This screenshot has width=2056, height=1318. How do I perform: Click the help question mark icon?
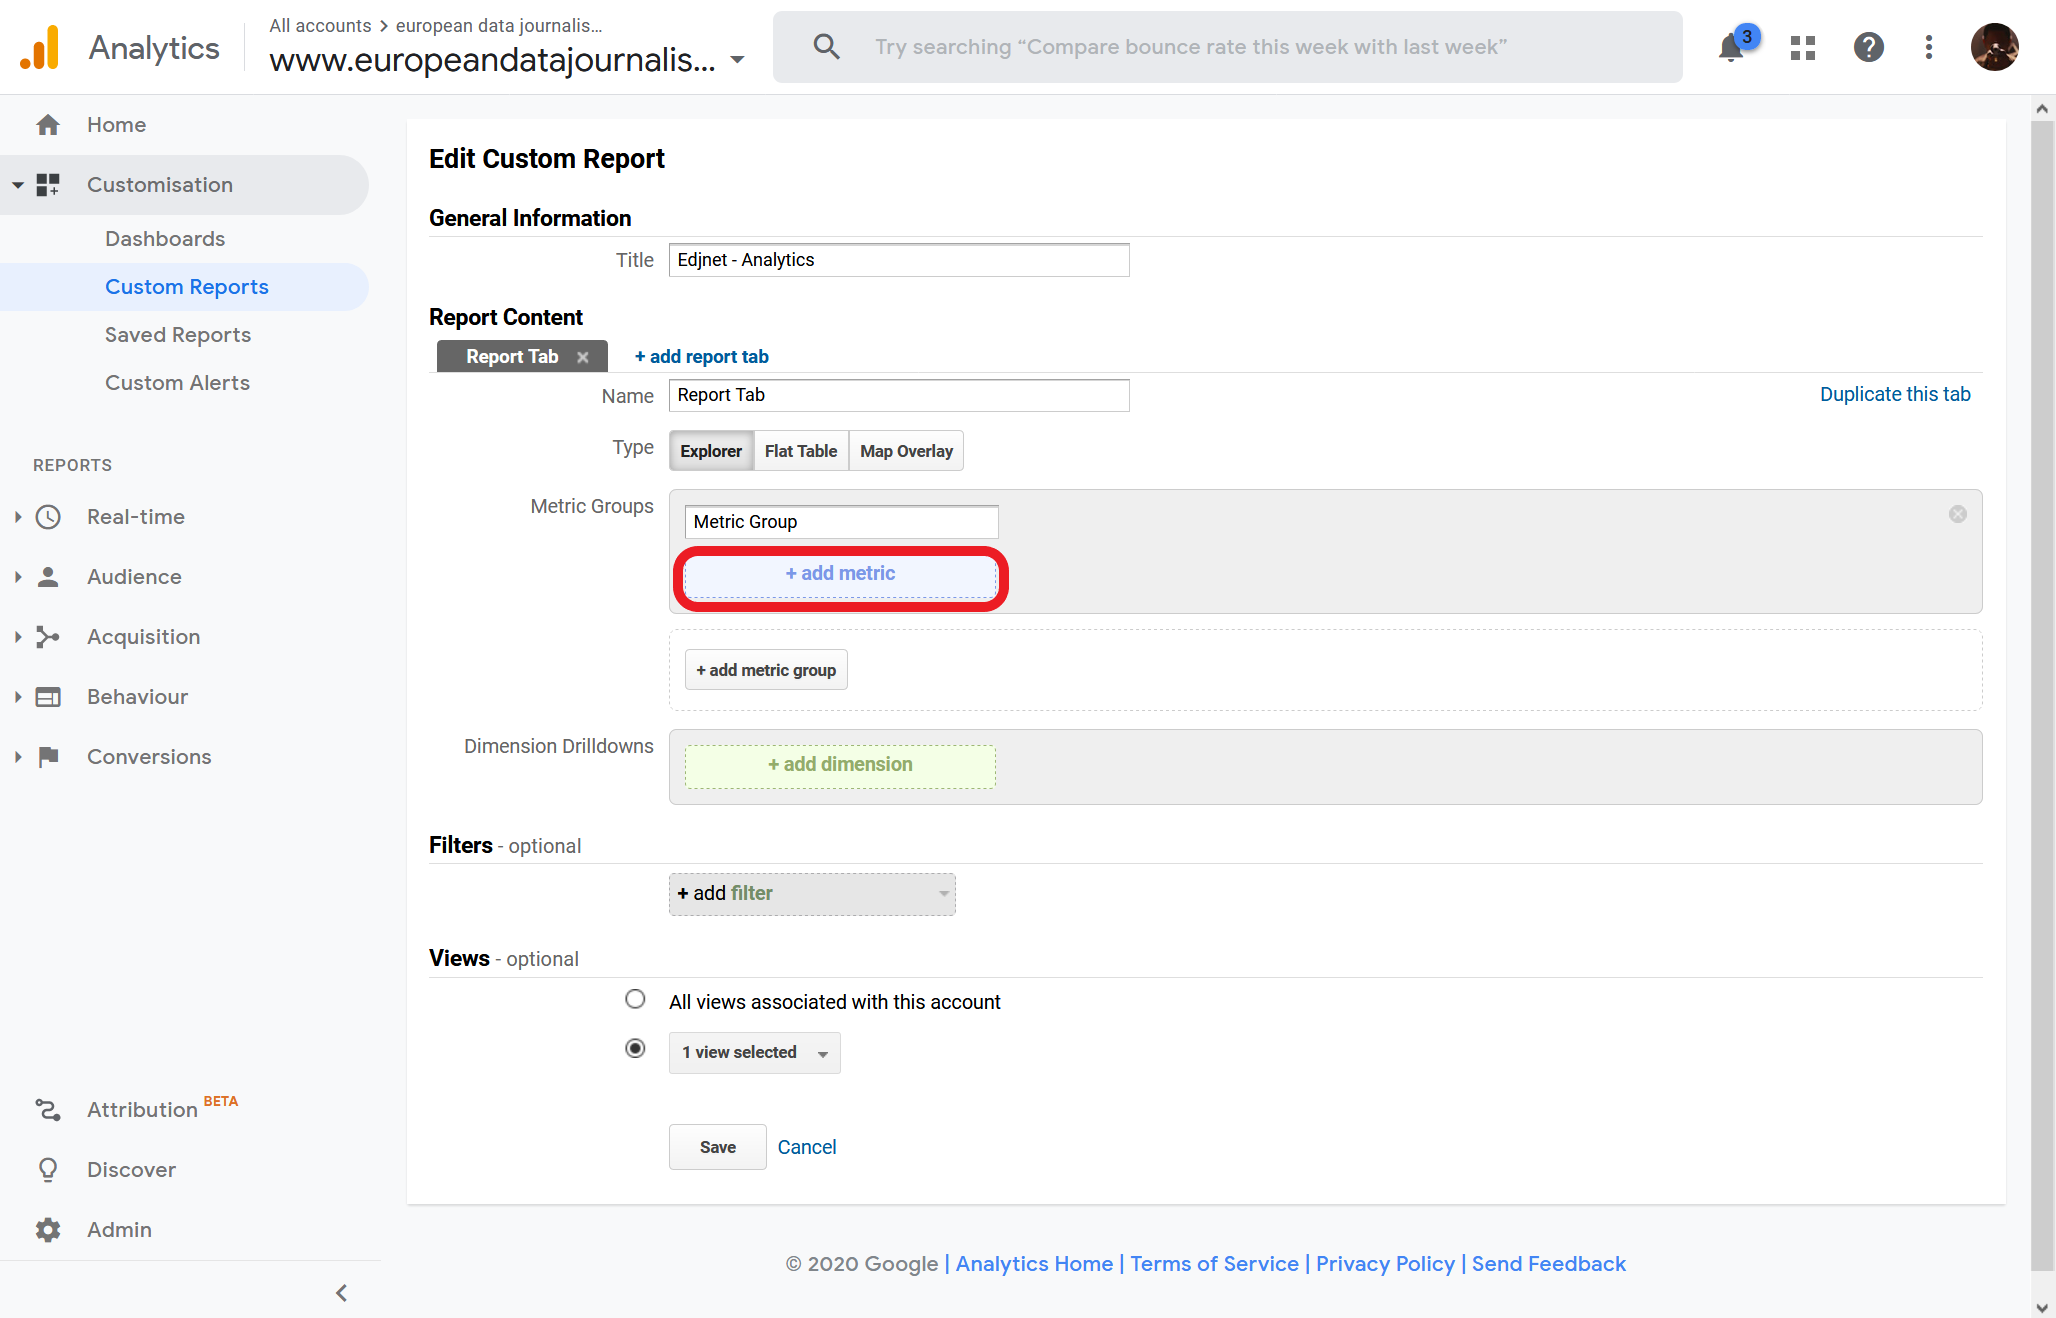pos(1868,48)
